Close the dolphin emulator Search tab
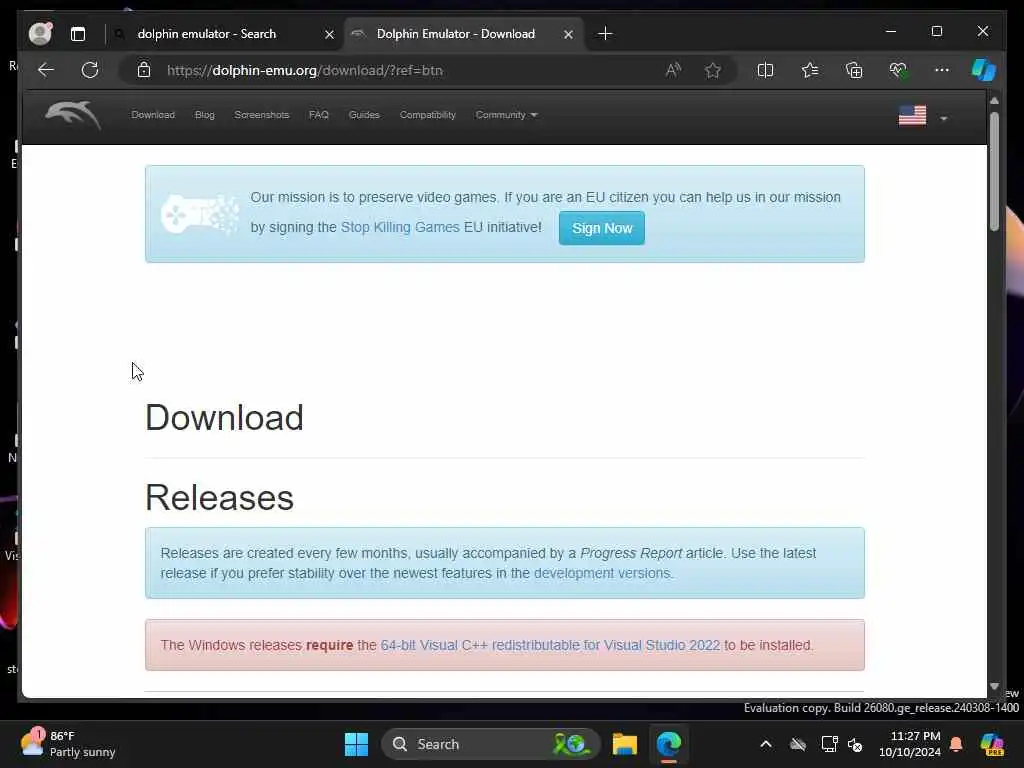Viewport: 1024px width, 768px height. 330,34
